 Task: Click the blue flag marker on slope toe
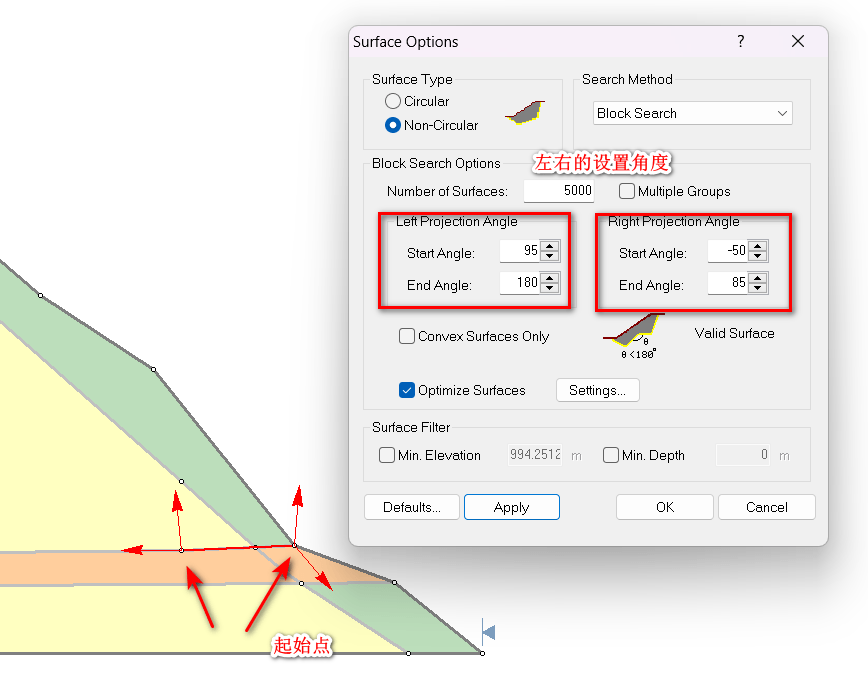[488, 631]
